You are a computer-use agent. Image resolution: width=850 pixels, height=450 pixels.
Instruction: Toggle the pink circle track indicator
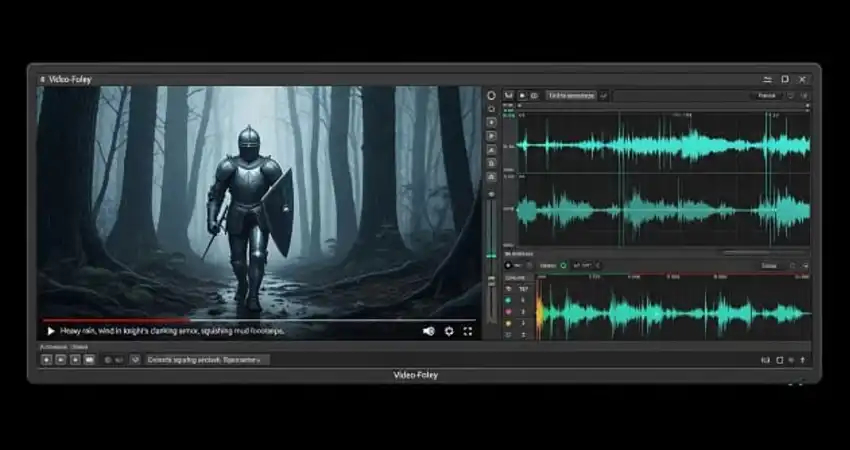pos(508,311)
